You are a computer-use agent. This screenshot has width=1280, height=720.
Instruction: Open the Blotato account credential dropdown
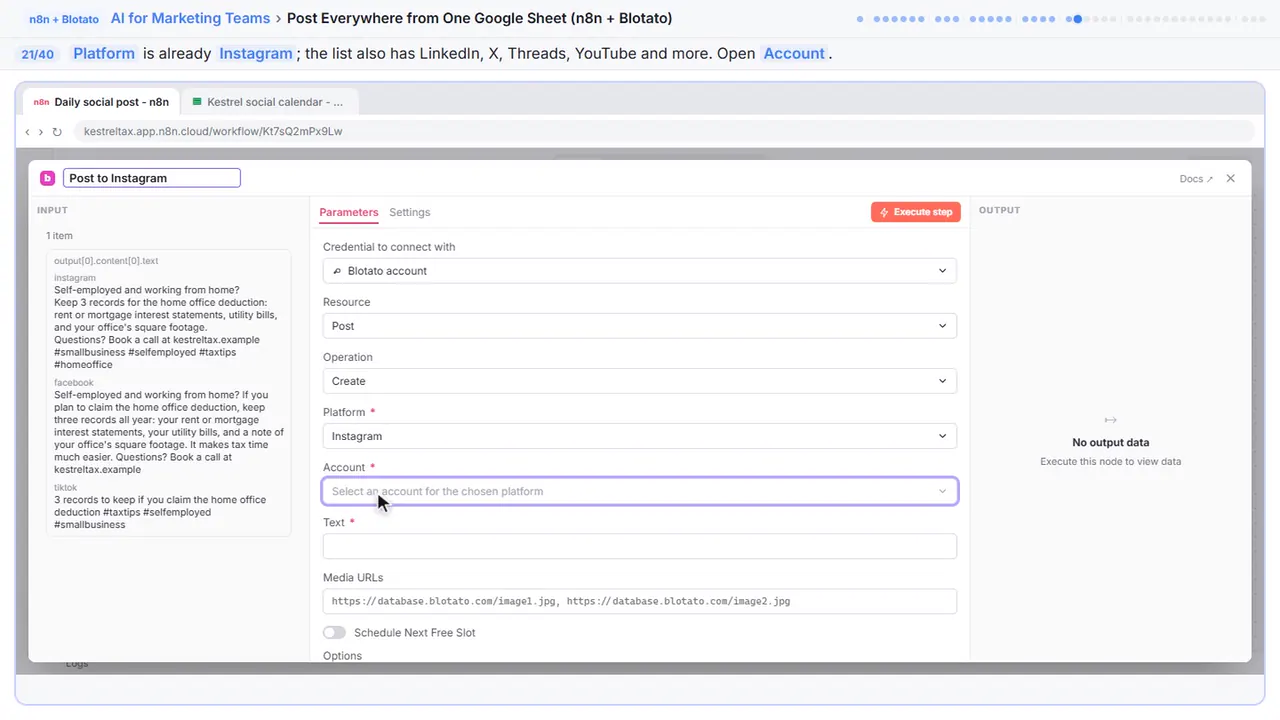point(640,271)
